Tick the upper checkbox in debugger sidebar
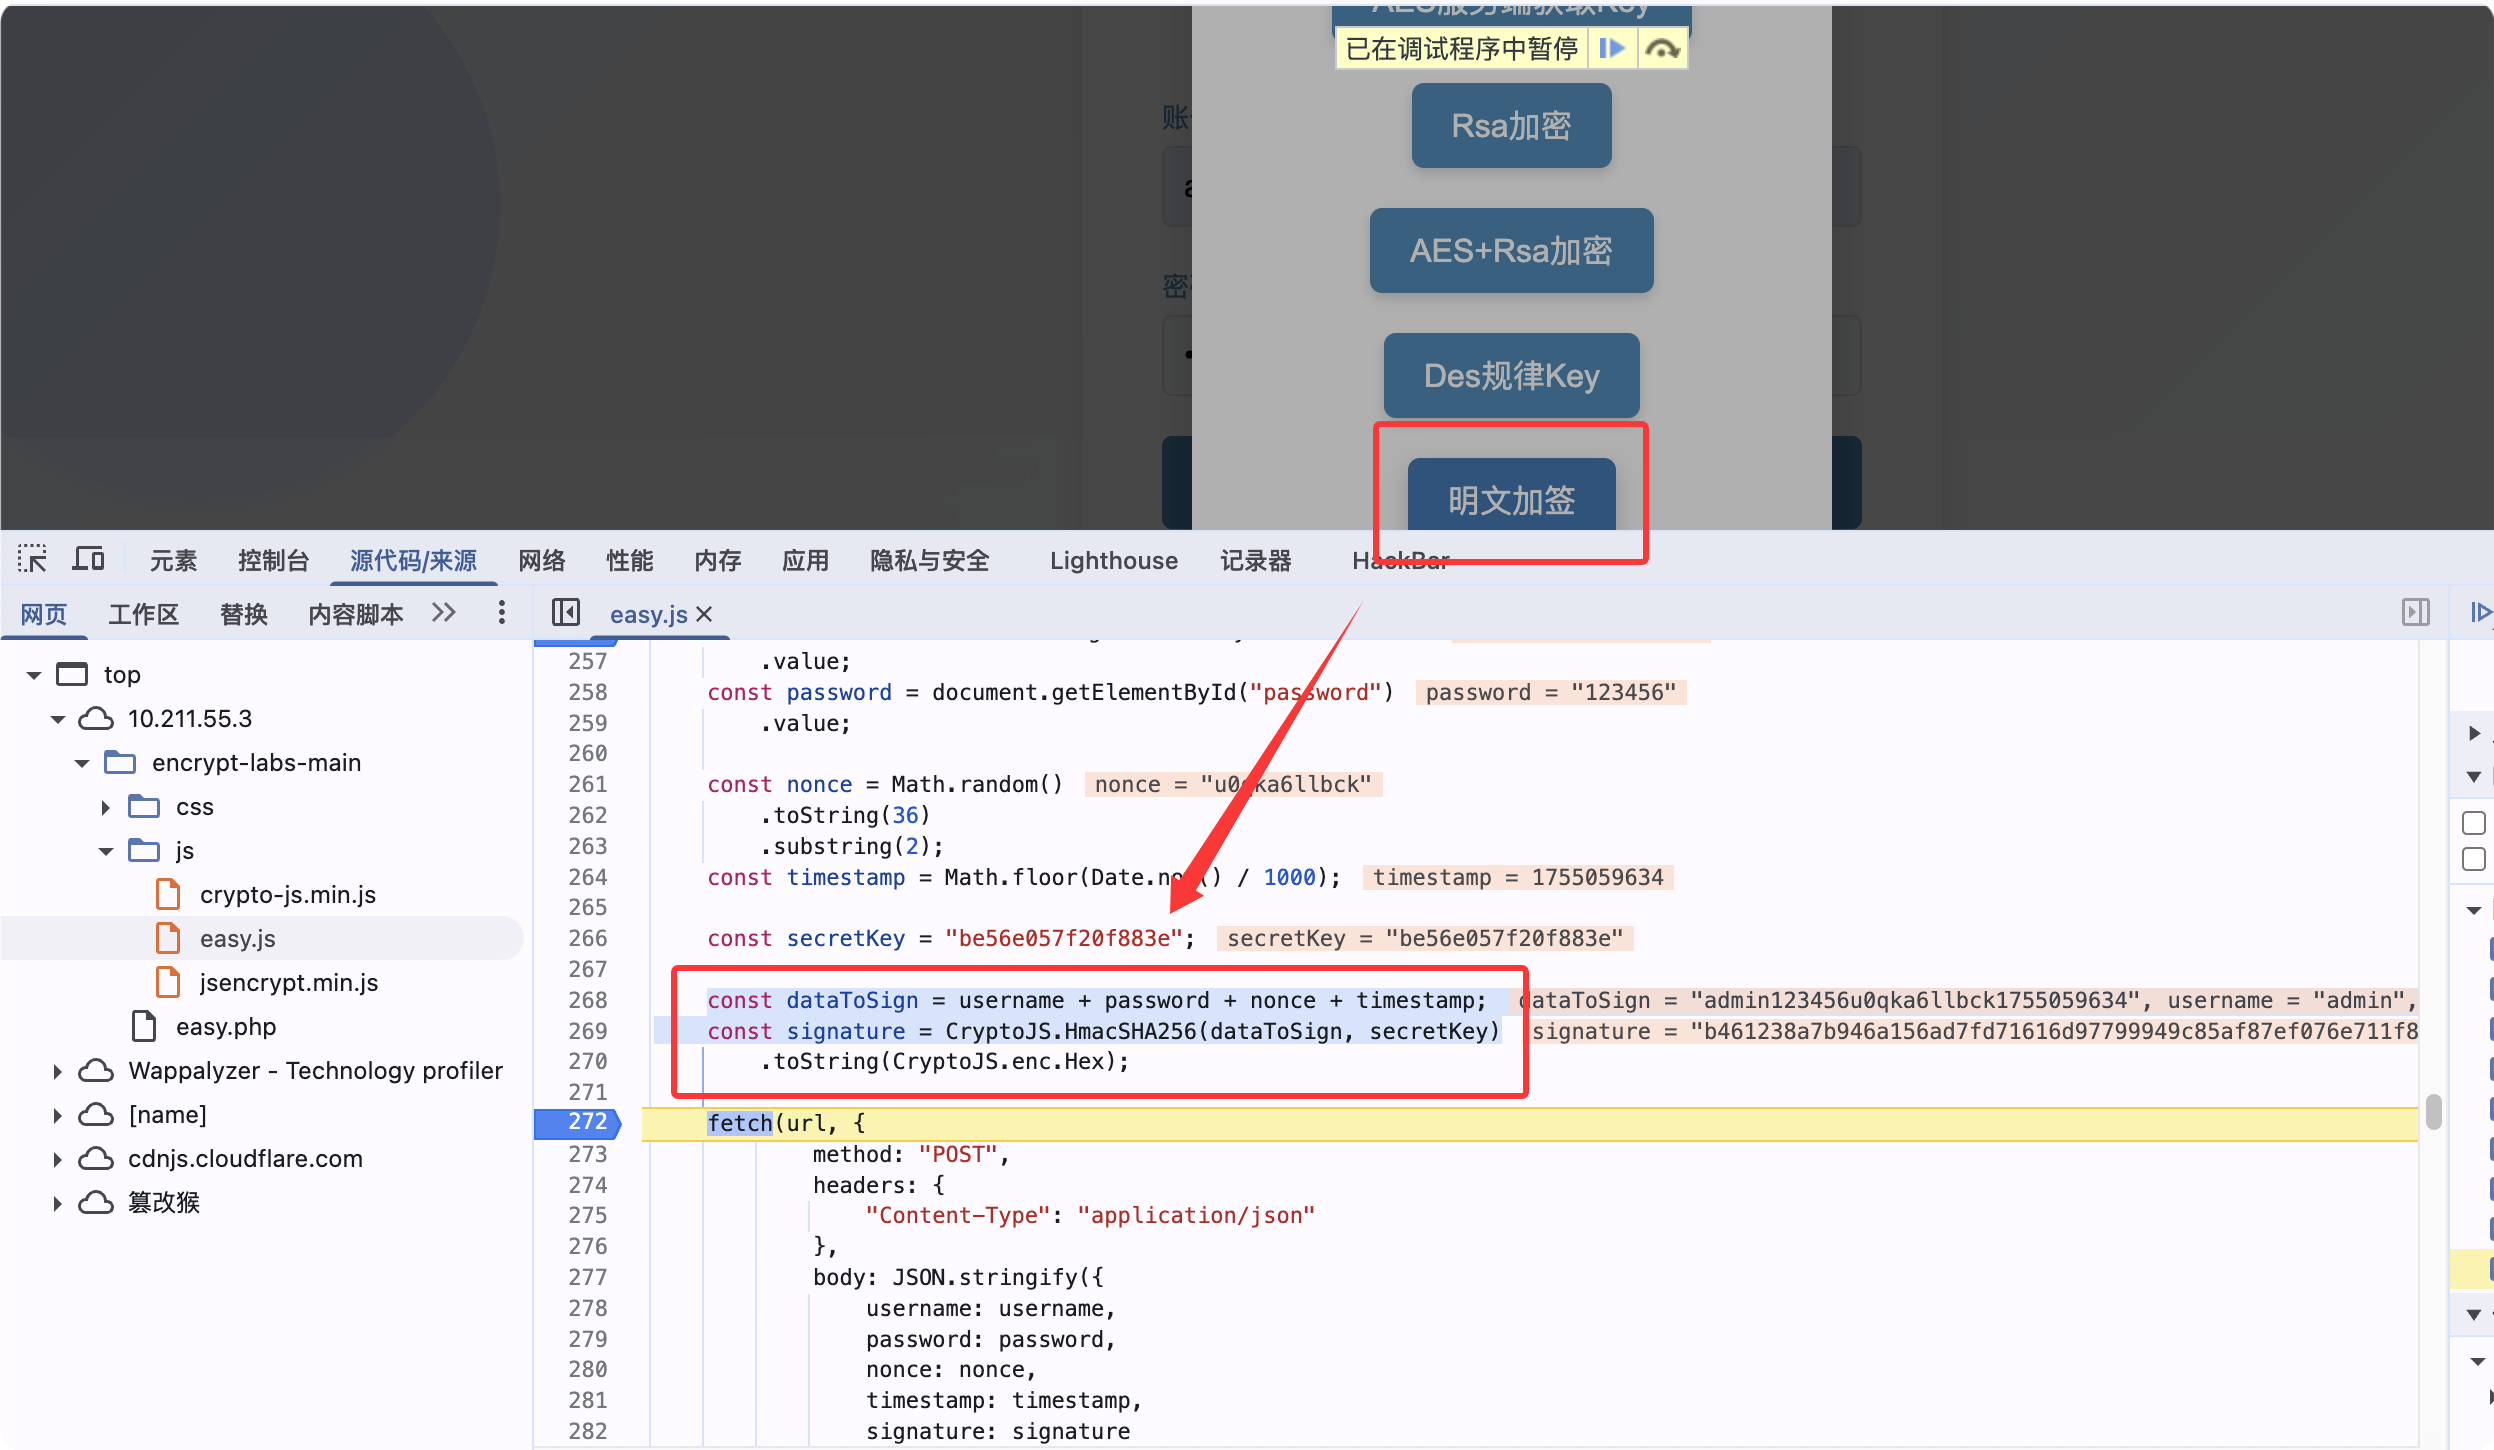2494x1450 pixels. coord(2473,823)
